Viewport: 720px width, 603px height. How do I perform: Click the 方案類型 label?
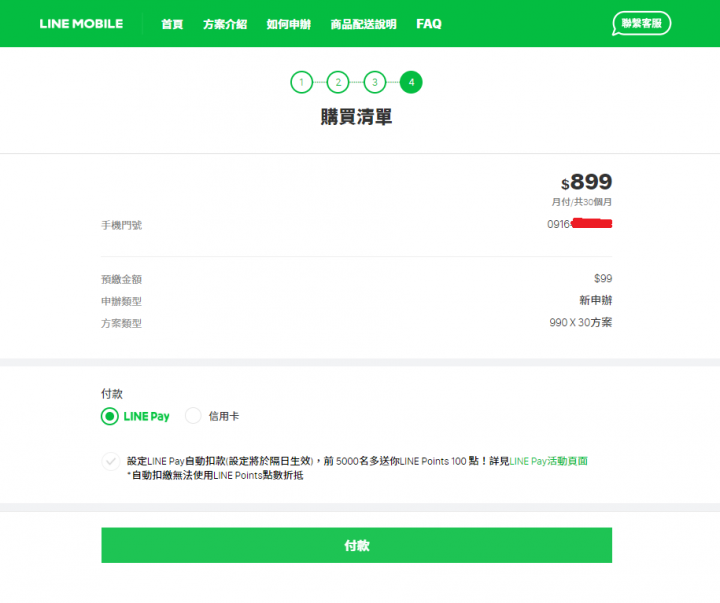(x=122, y=323)
